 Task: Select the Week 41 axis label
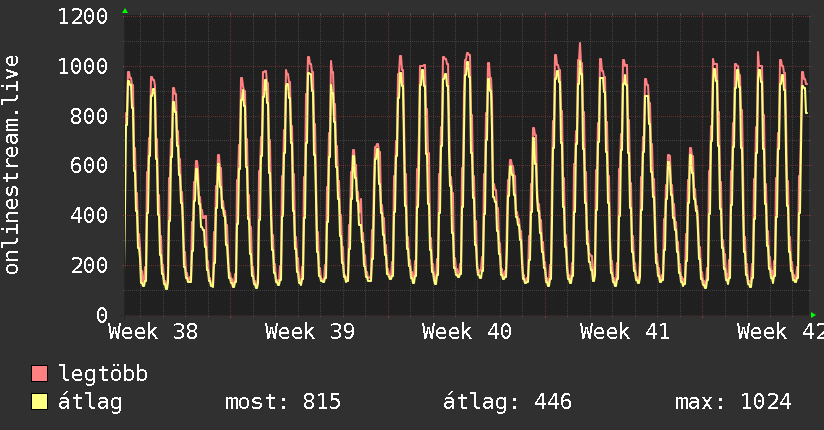(x=624, y=332)
